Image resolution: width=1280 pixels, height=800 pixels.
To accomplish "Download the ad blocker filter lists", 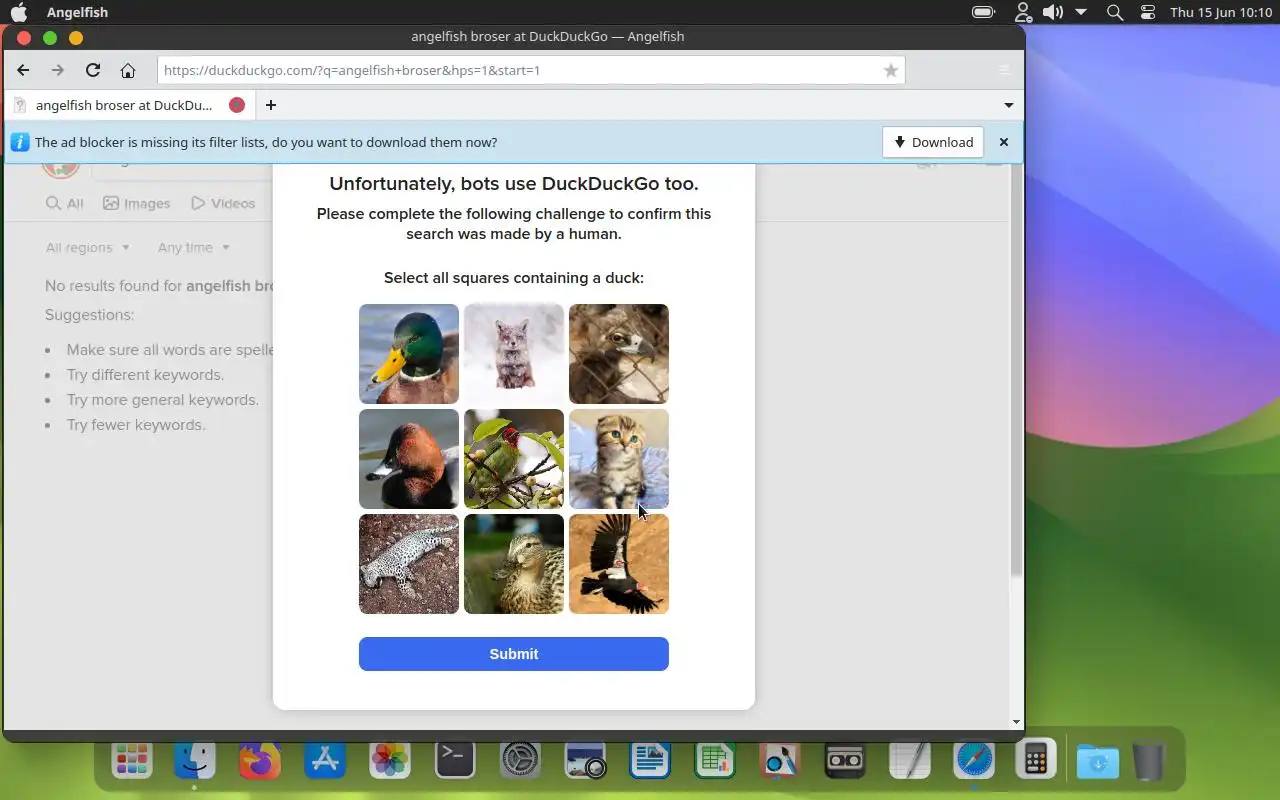I will [x=933, y=142].
